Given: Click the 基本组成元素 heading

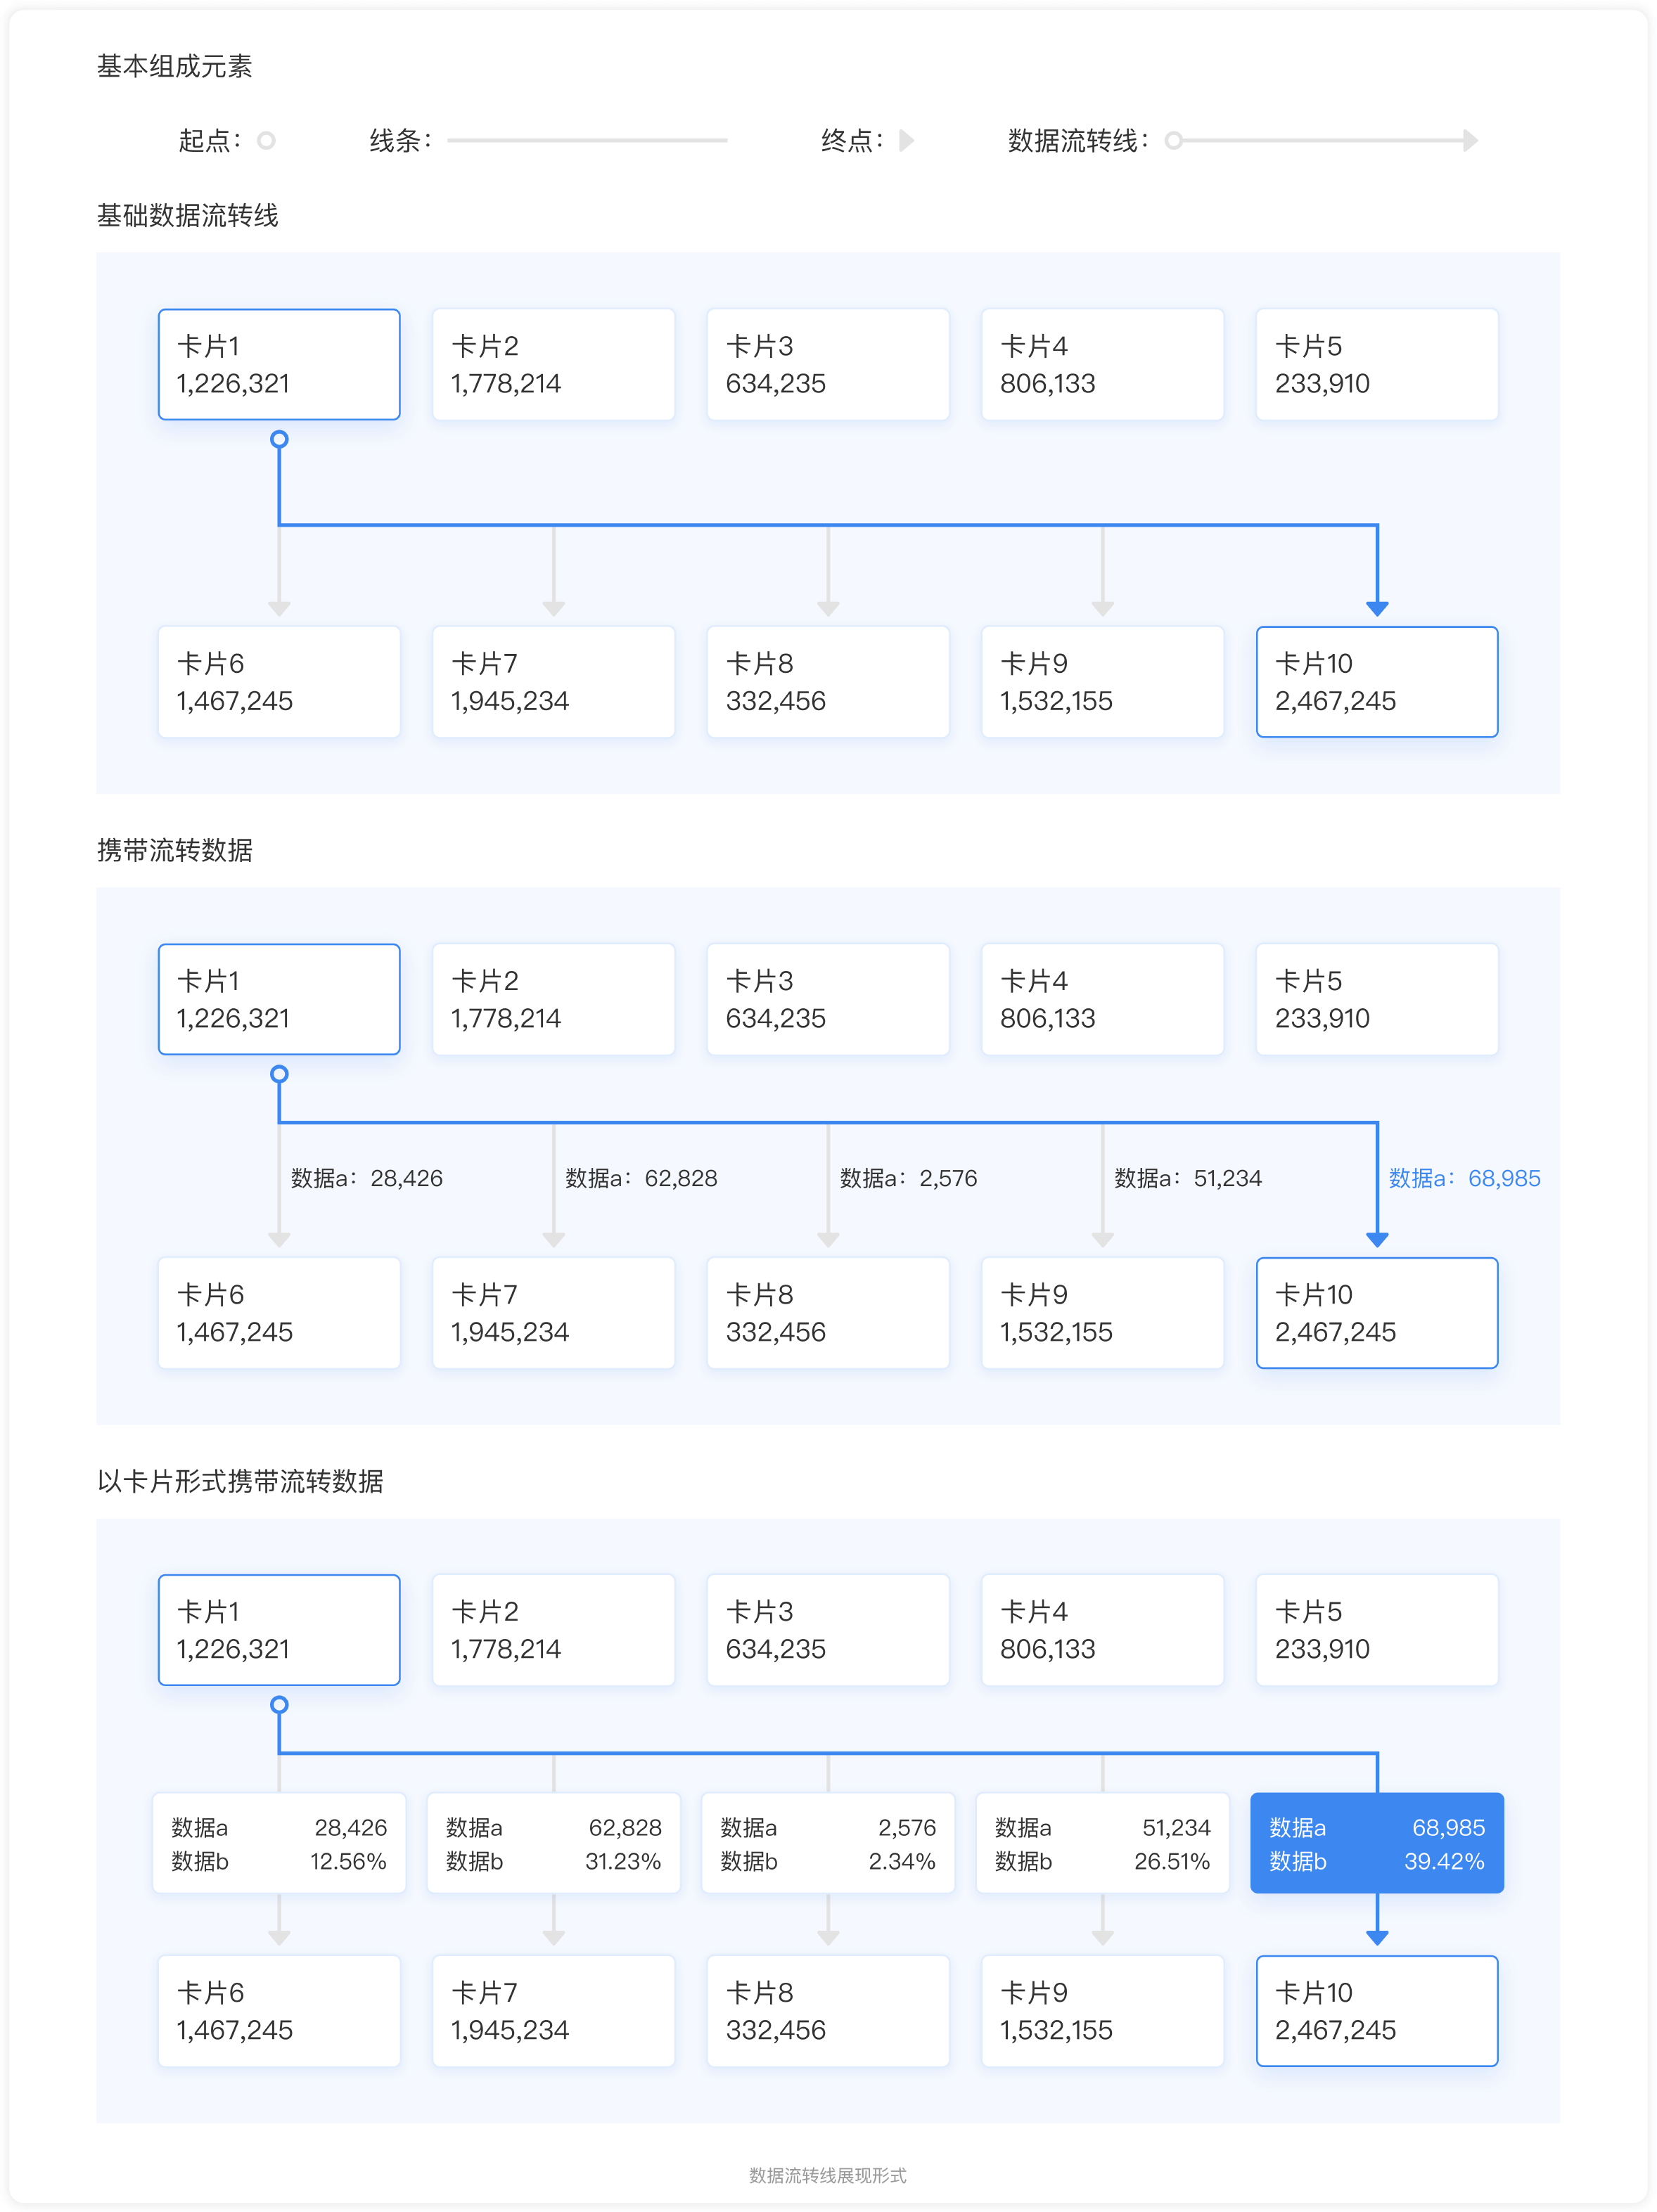Looking at the screenshot, I should point(175,66).
